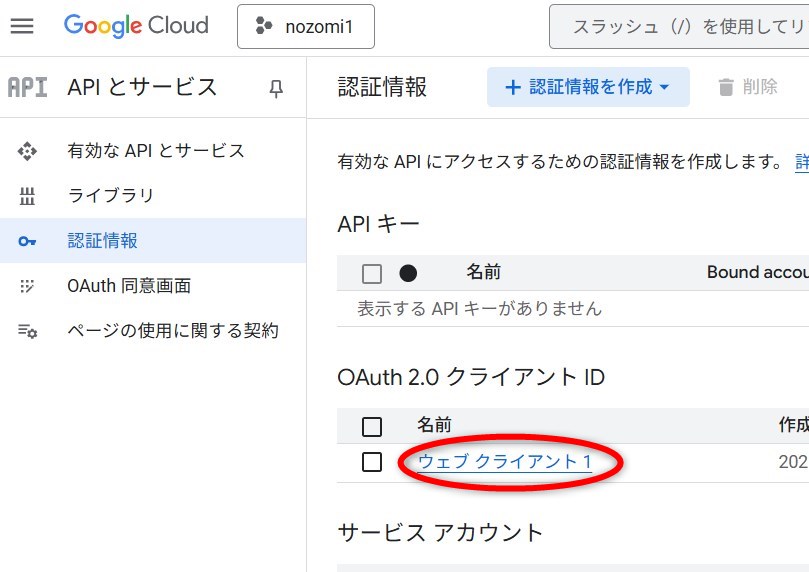Click the API logo in the sidebar header
This screenshot has height=572, width=809.
coord(27,87)
